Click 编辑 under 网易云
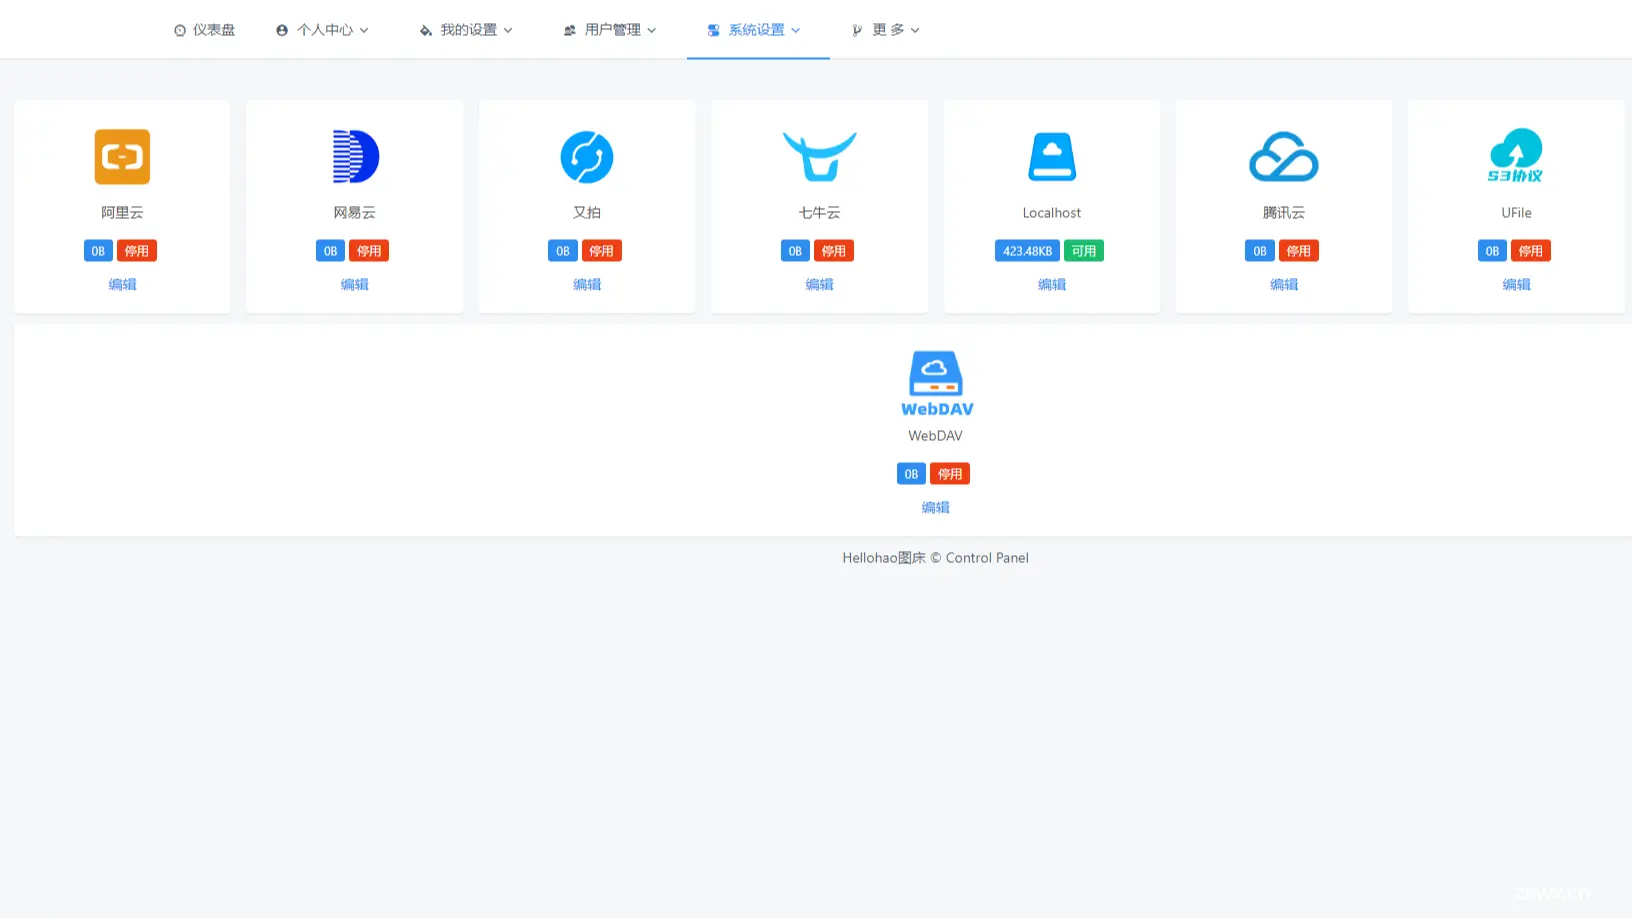 pyautogui.click(x=355, y=285)
